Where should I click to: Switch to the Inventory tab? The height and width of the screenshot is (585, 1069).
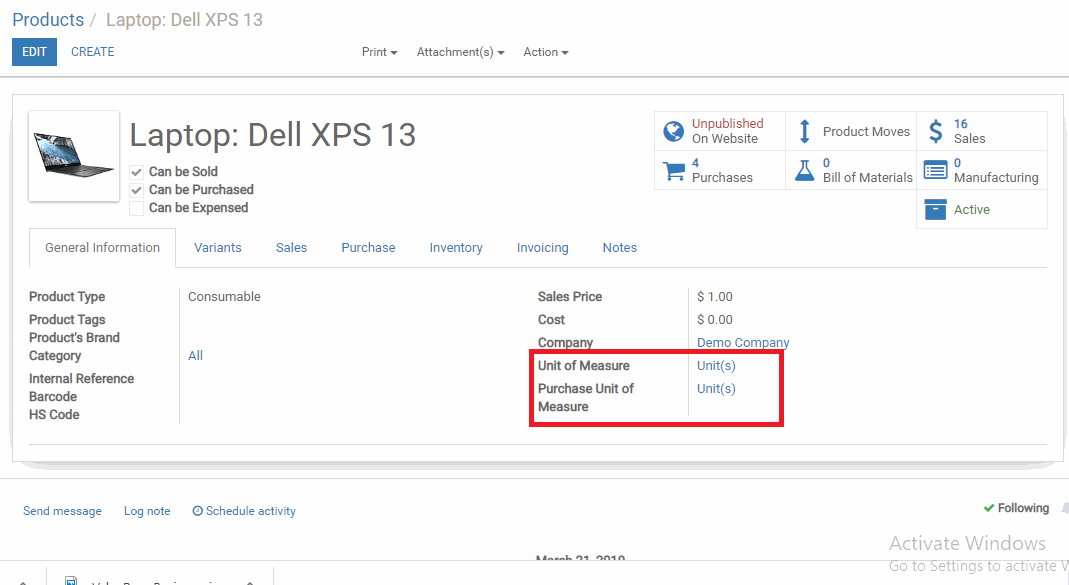pos(456,248)
